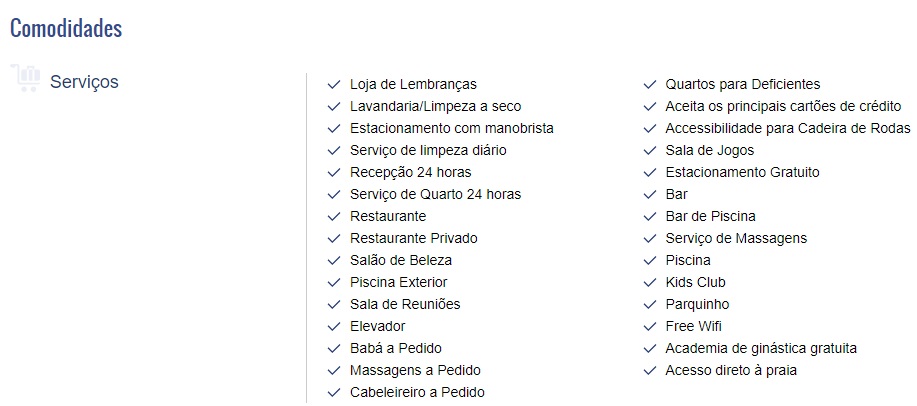Click the checkmark next to Free Wifi
Screen dimensions: 917x406
(650, 326)
